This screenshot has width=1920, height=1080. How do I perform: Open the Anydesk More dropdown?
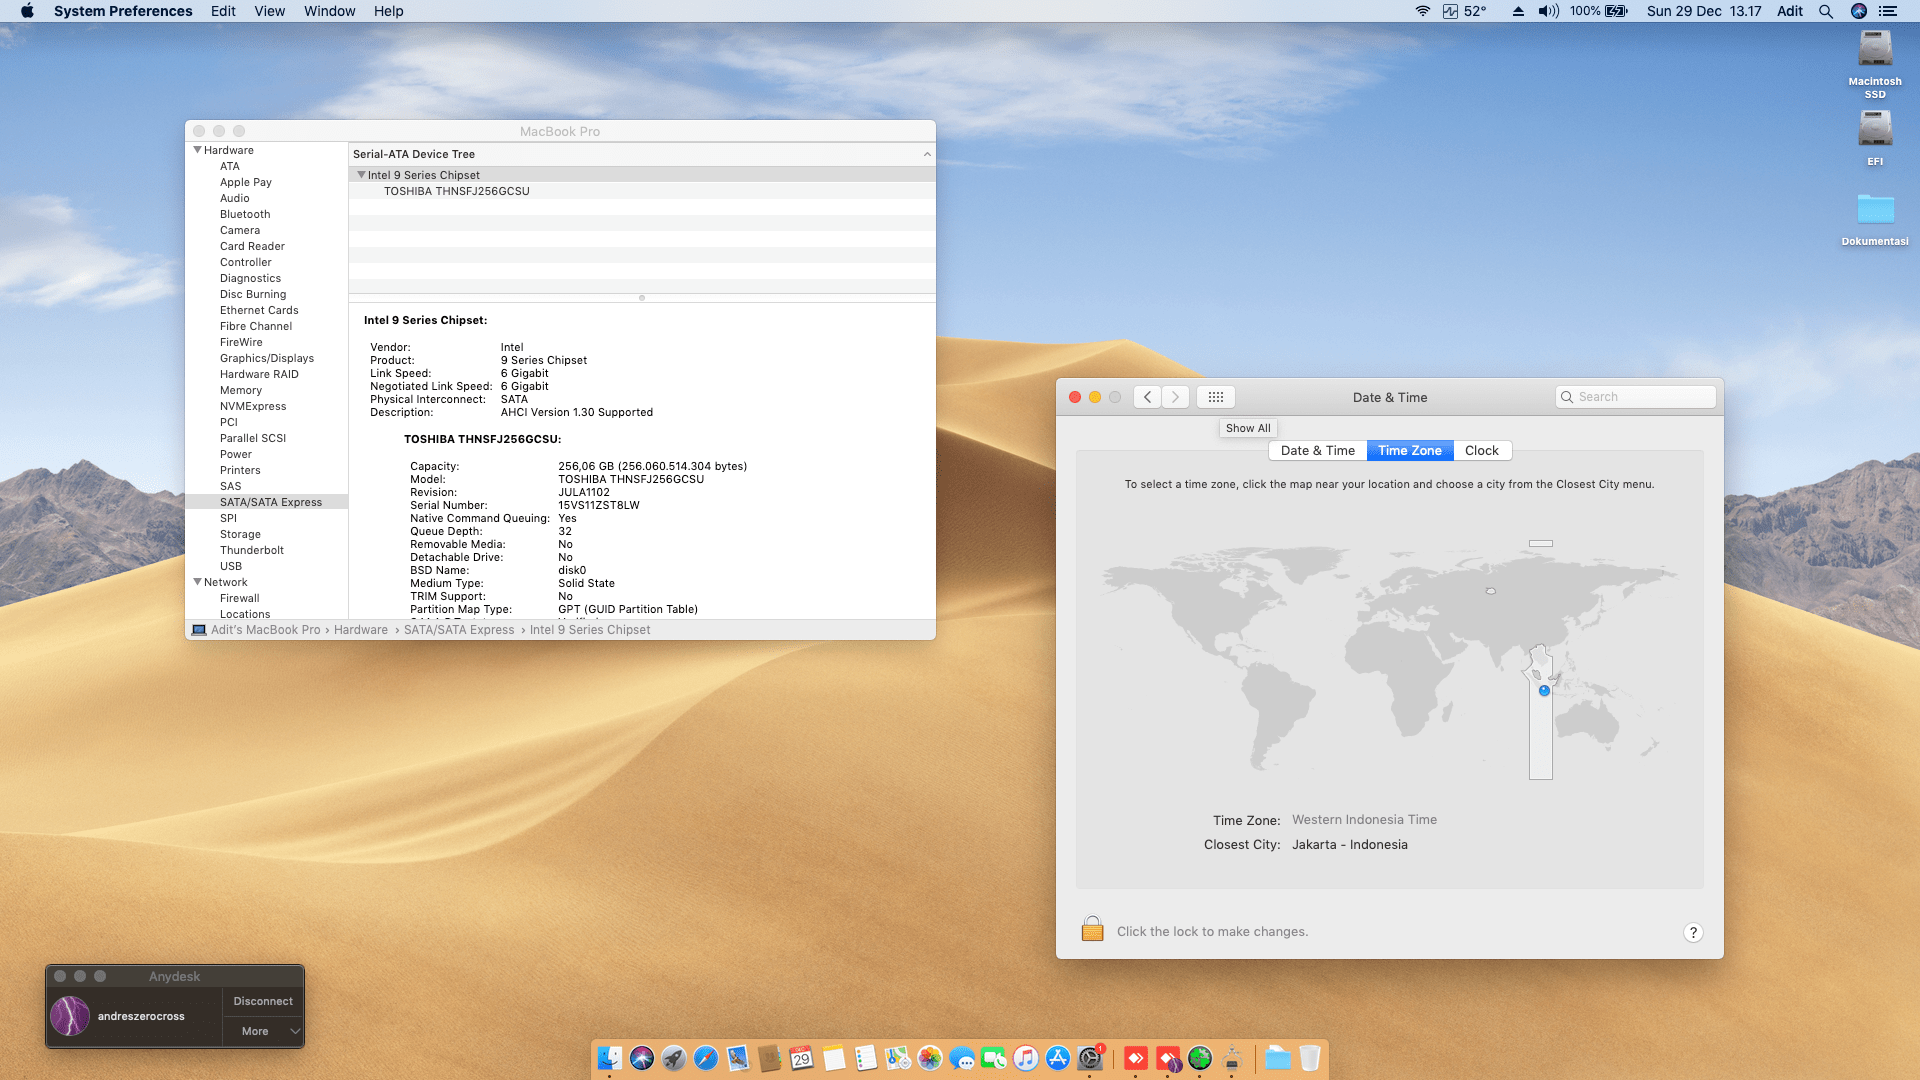(262, 1031)
